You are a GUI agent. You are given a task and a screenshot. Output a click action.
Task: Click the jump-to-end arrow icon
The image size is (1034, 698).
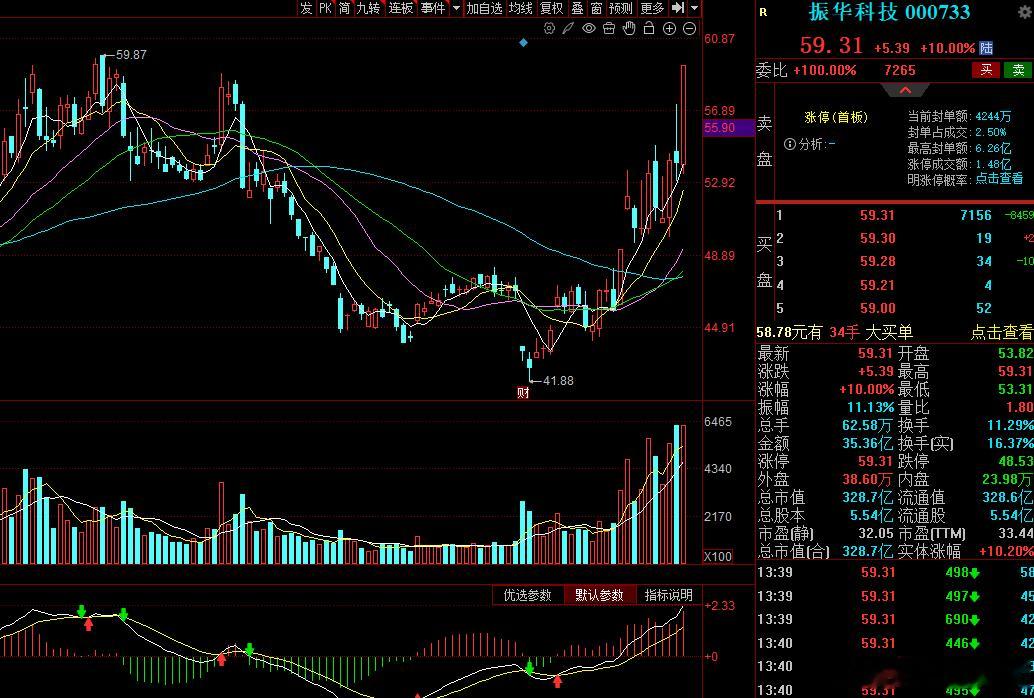(x=677, y=8)
